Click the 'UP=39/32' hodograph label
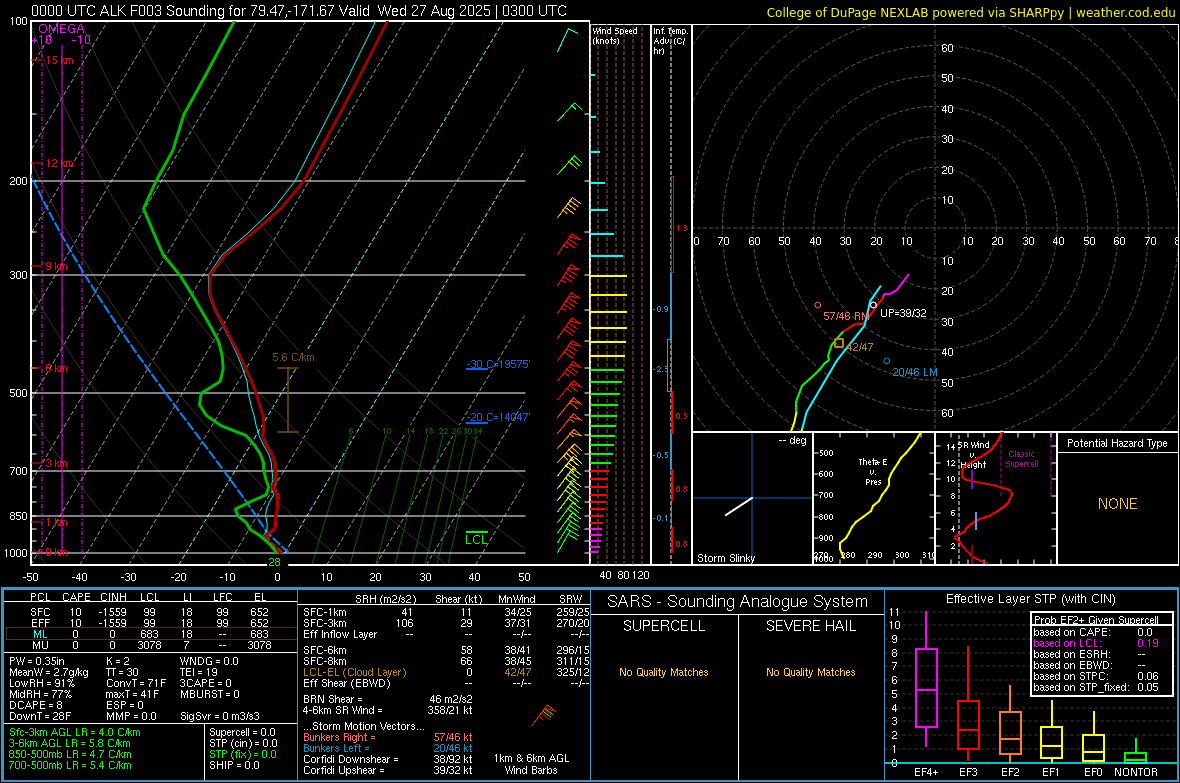Screen dimensions: 1180x783 click(x=903, y=313)
